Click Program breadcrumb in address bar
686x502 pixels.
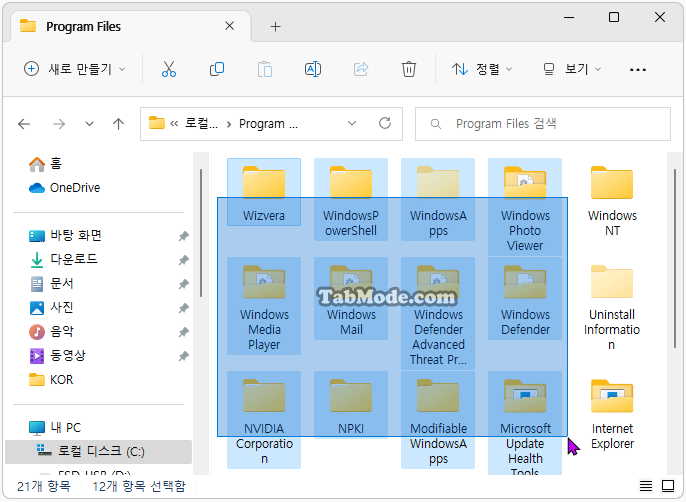(268, 124)
